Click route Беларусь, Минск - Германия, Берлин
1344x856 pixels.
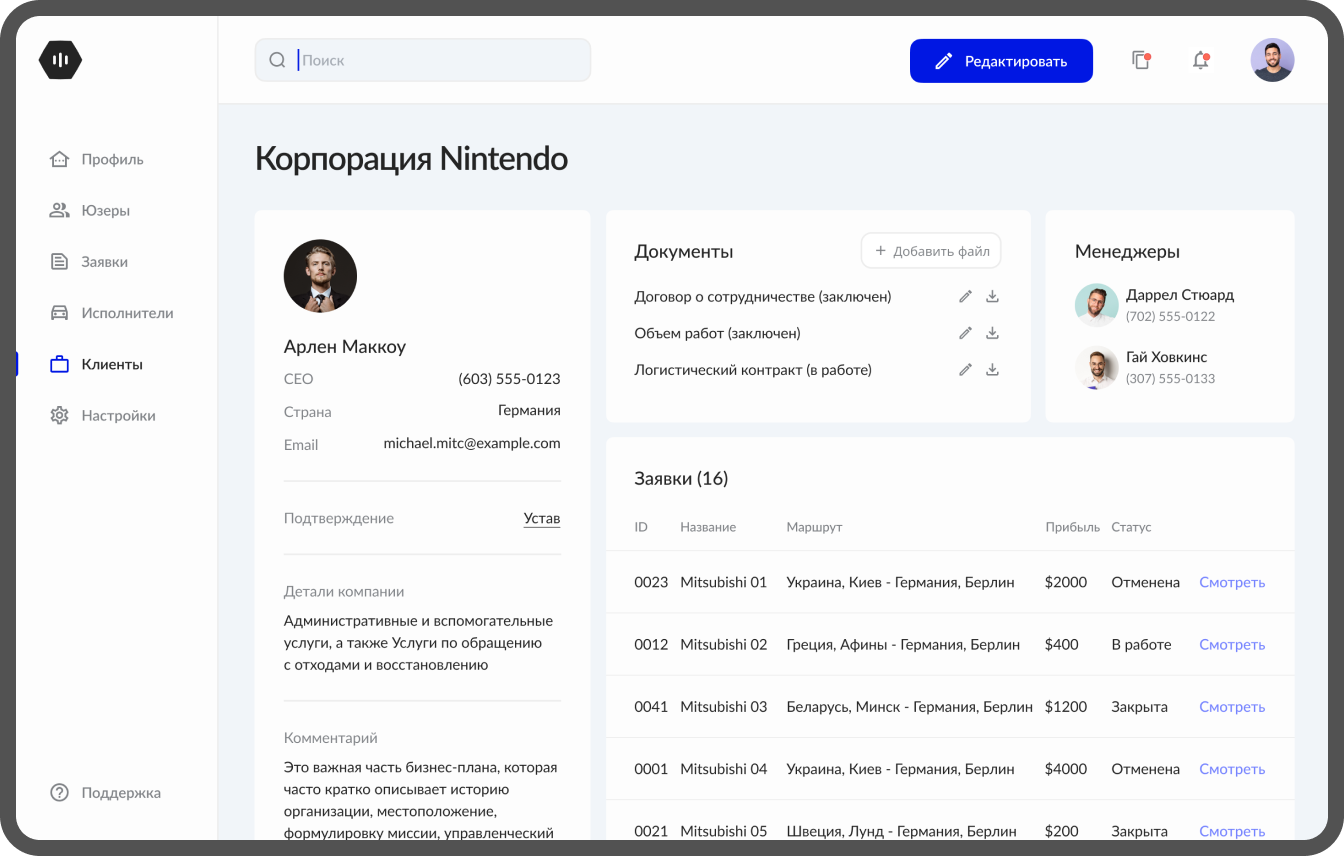910,706
